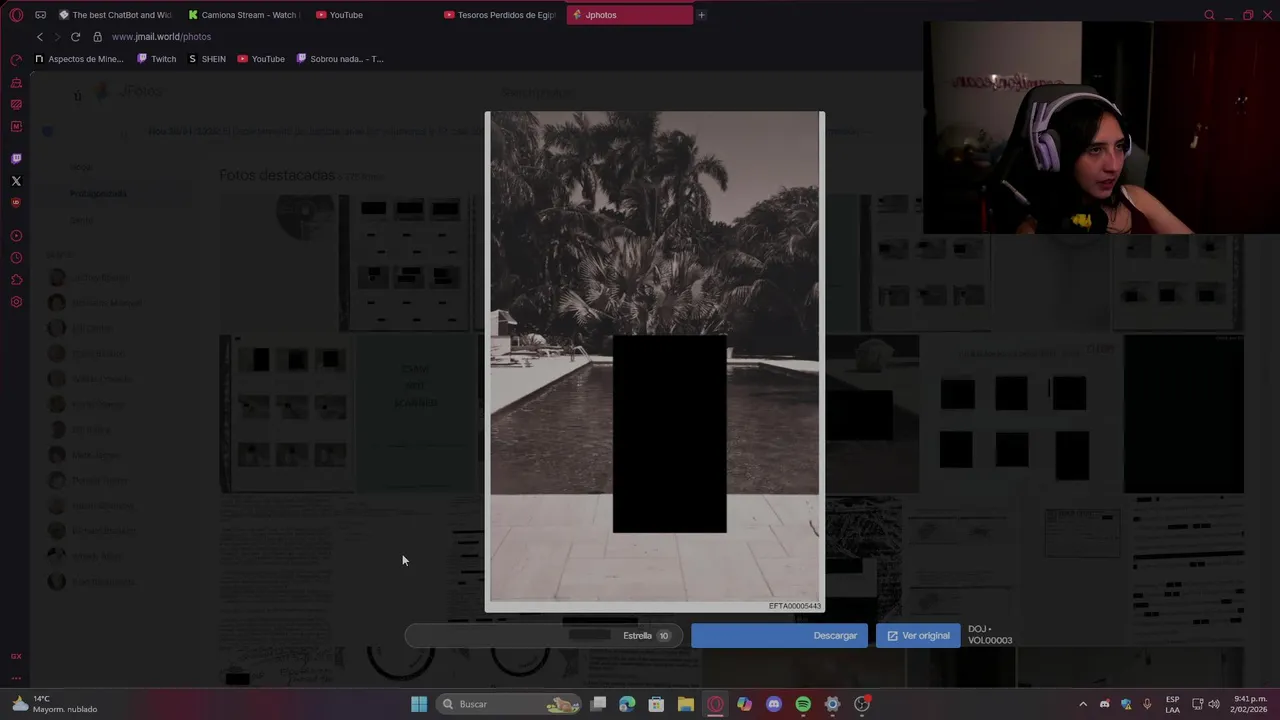Screen dimensions: 1280x720
Task: Switch to Camiona Stream - Watch tab
Action: click(243, 15)
